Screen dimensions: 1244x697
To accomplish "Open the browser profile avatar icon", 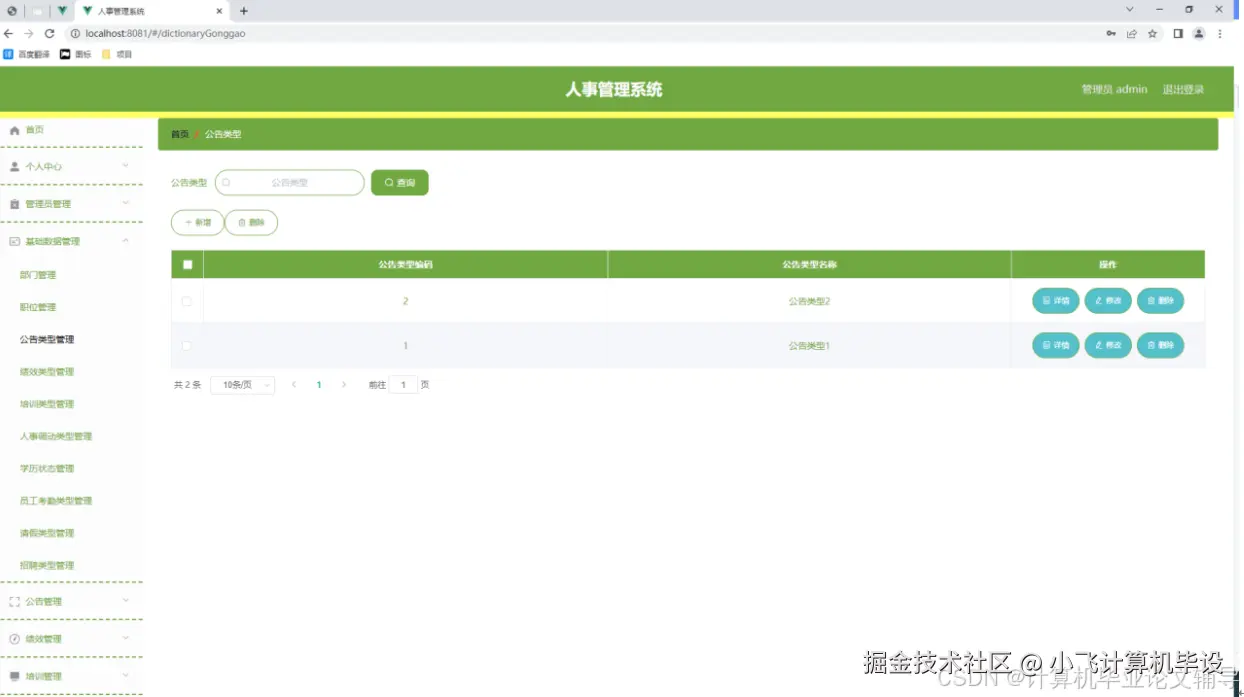I will coord(1199,33).
